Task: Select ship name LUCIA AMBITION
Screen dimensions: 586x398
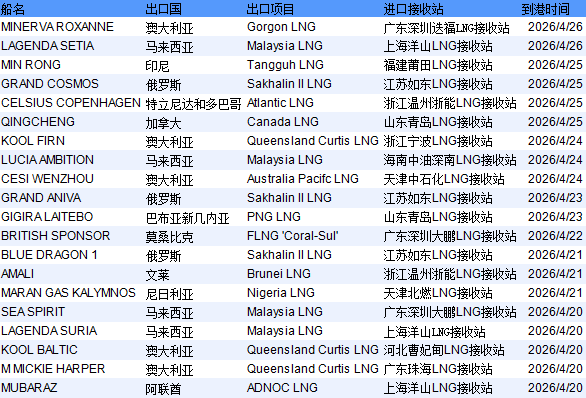Action: coord(47,160)
